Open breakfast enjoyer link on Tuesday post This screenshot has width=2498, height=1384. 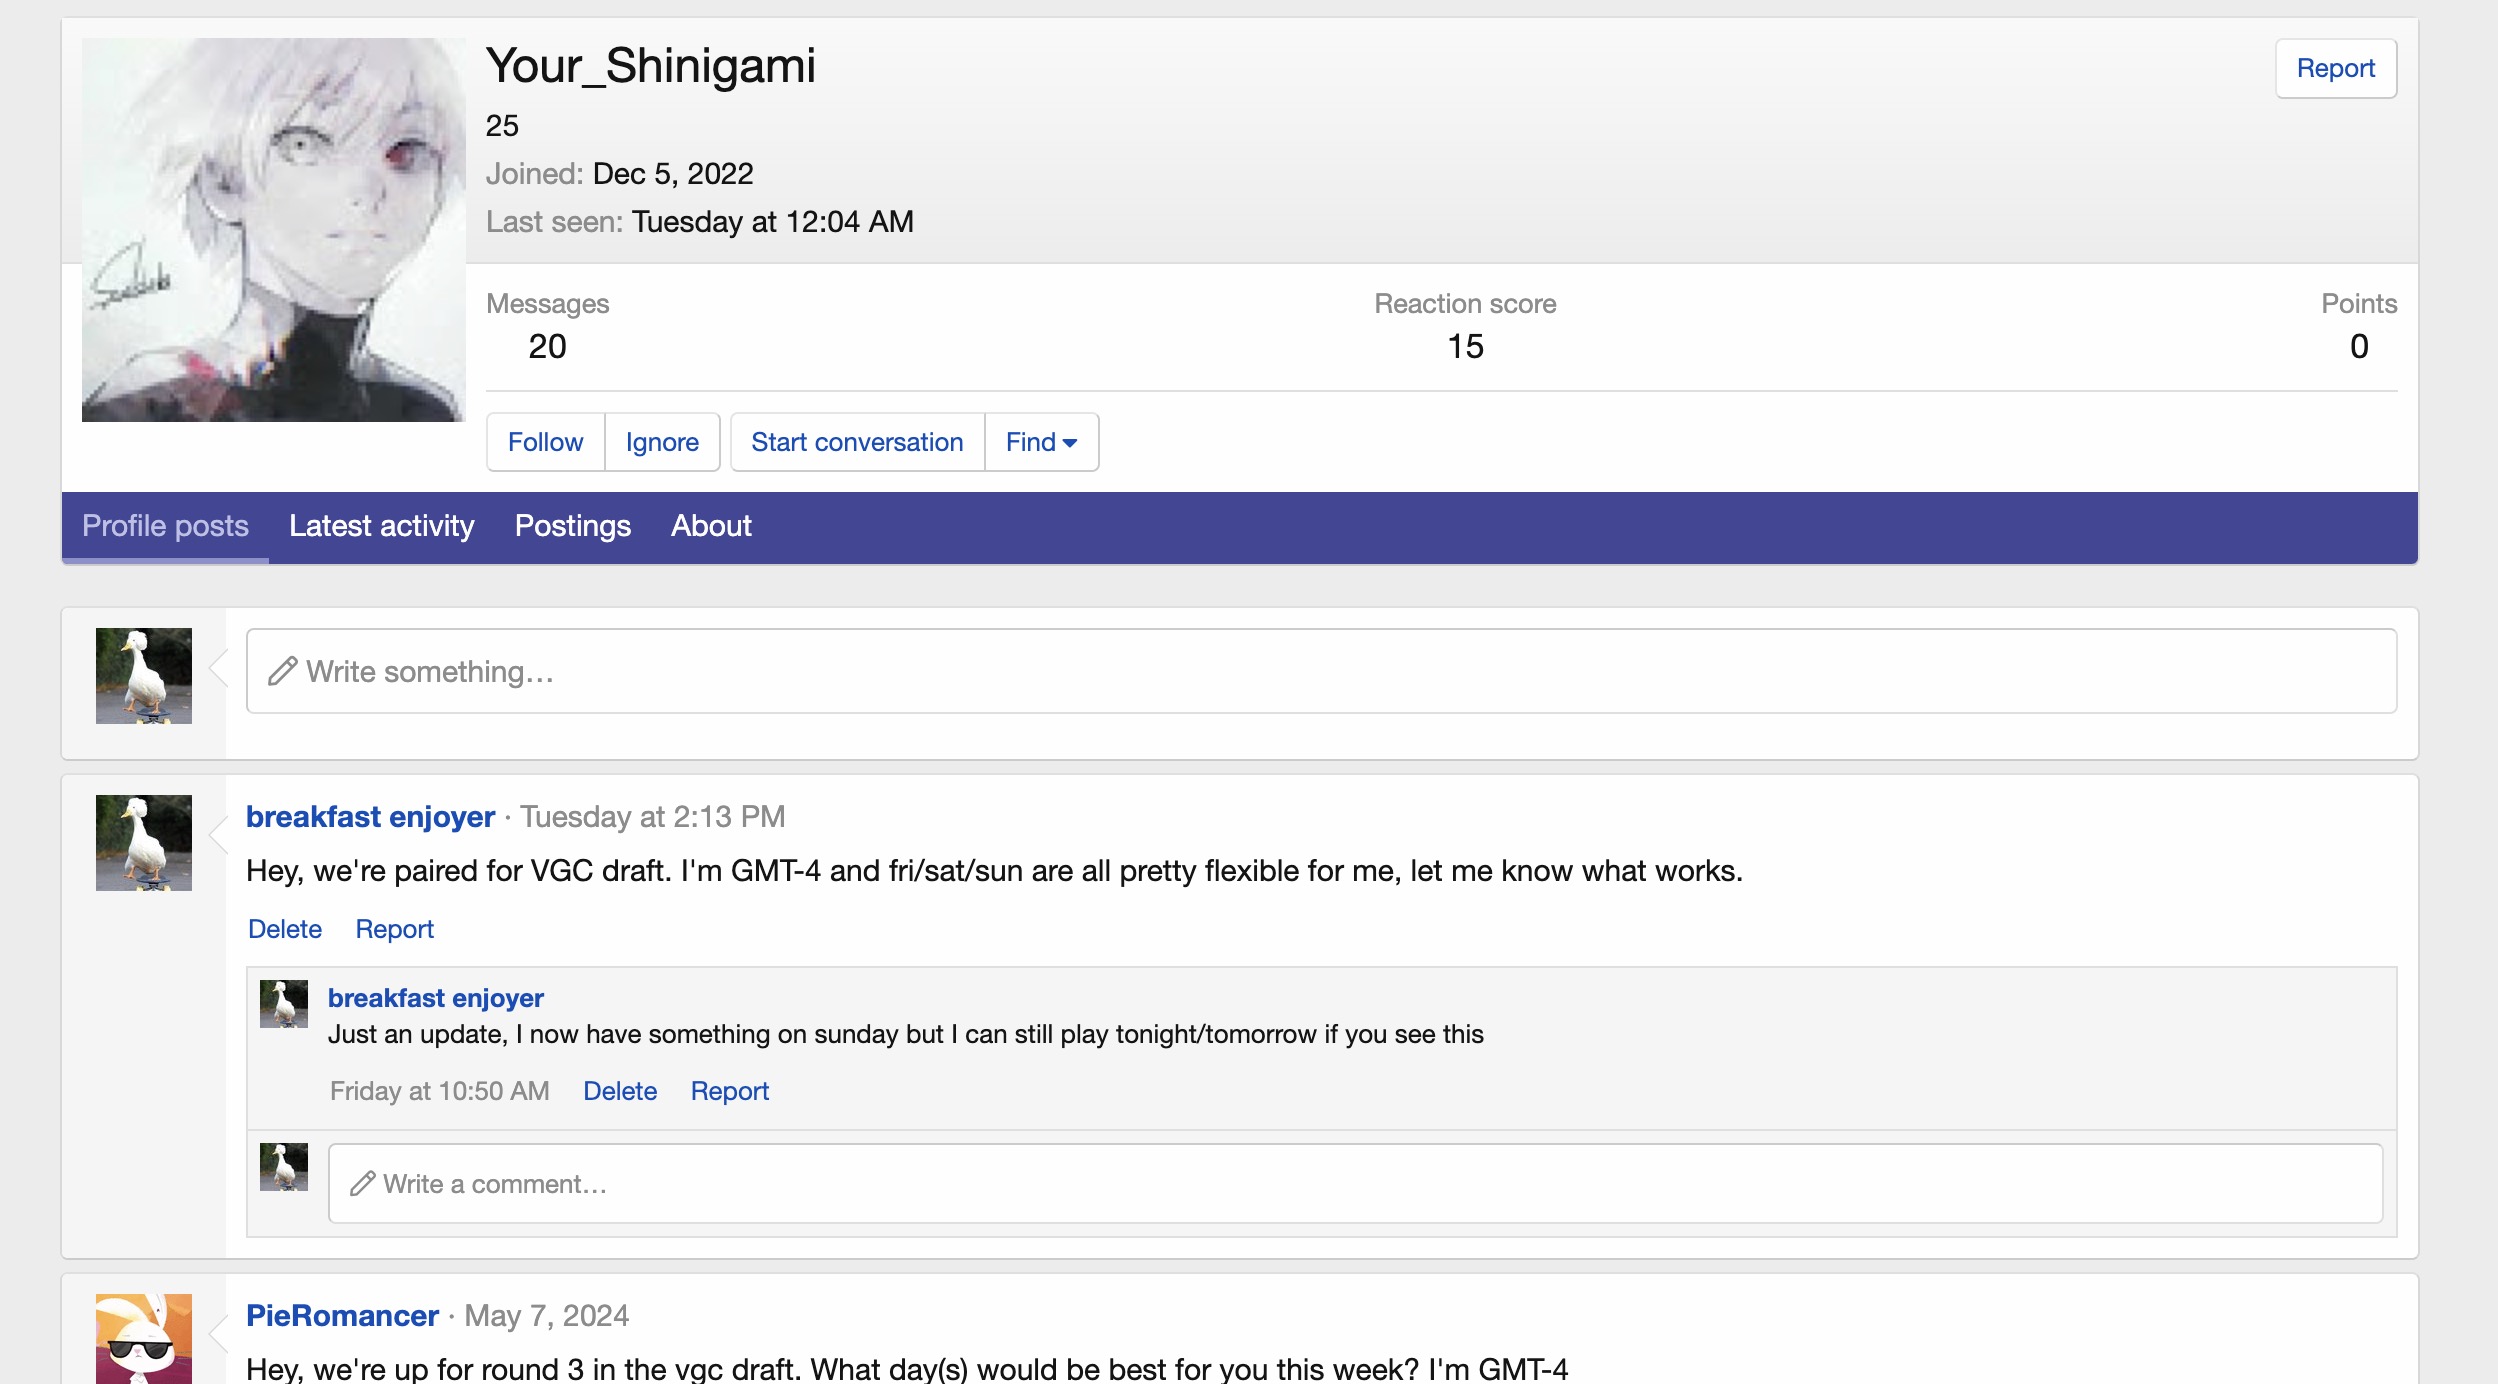(370, 816)
